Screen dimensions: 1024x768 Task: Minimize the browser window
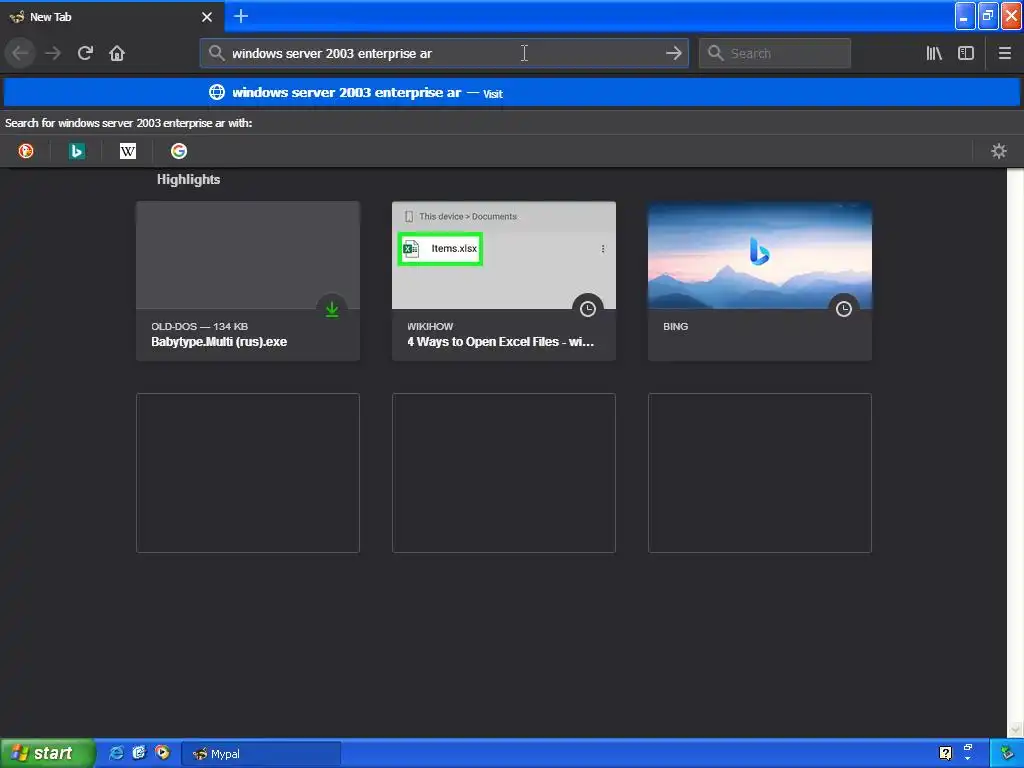(965, 16)
